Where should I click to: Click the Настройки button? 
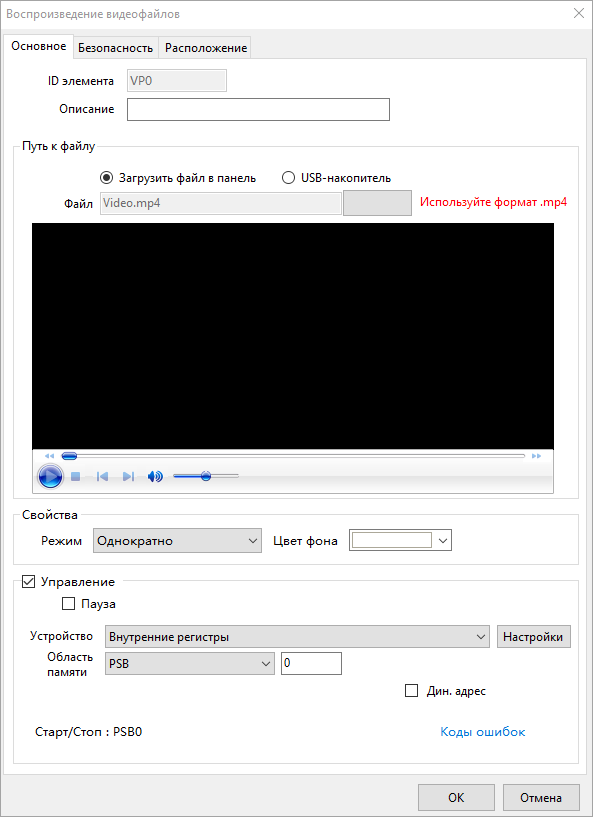pyautogui.click(x=534, y=637)
